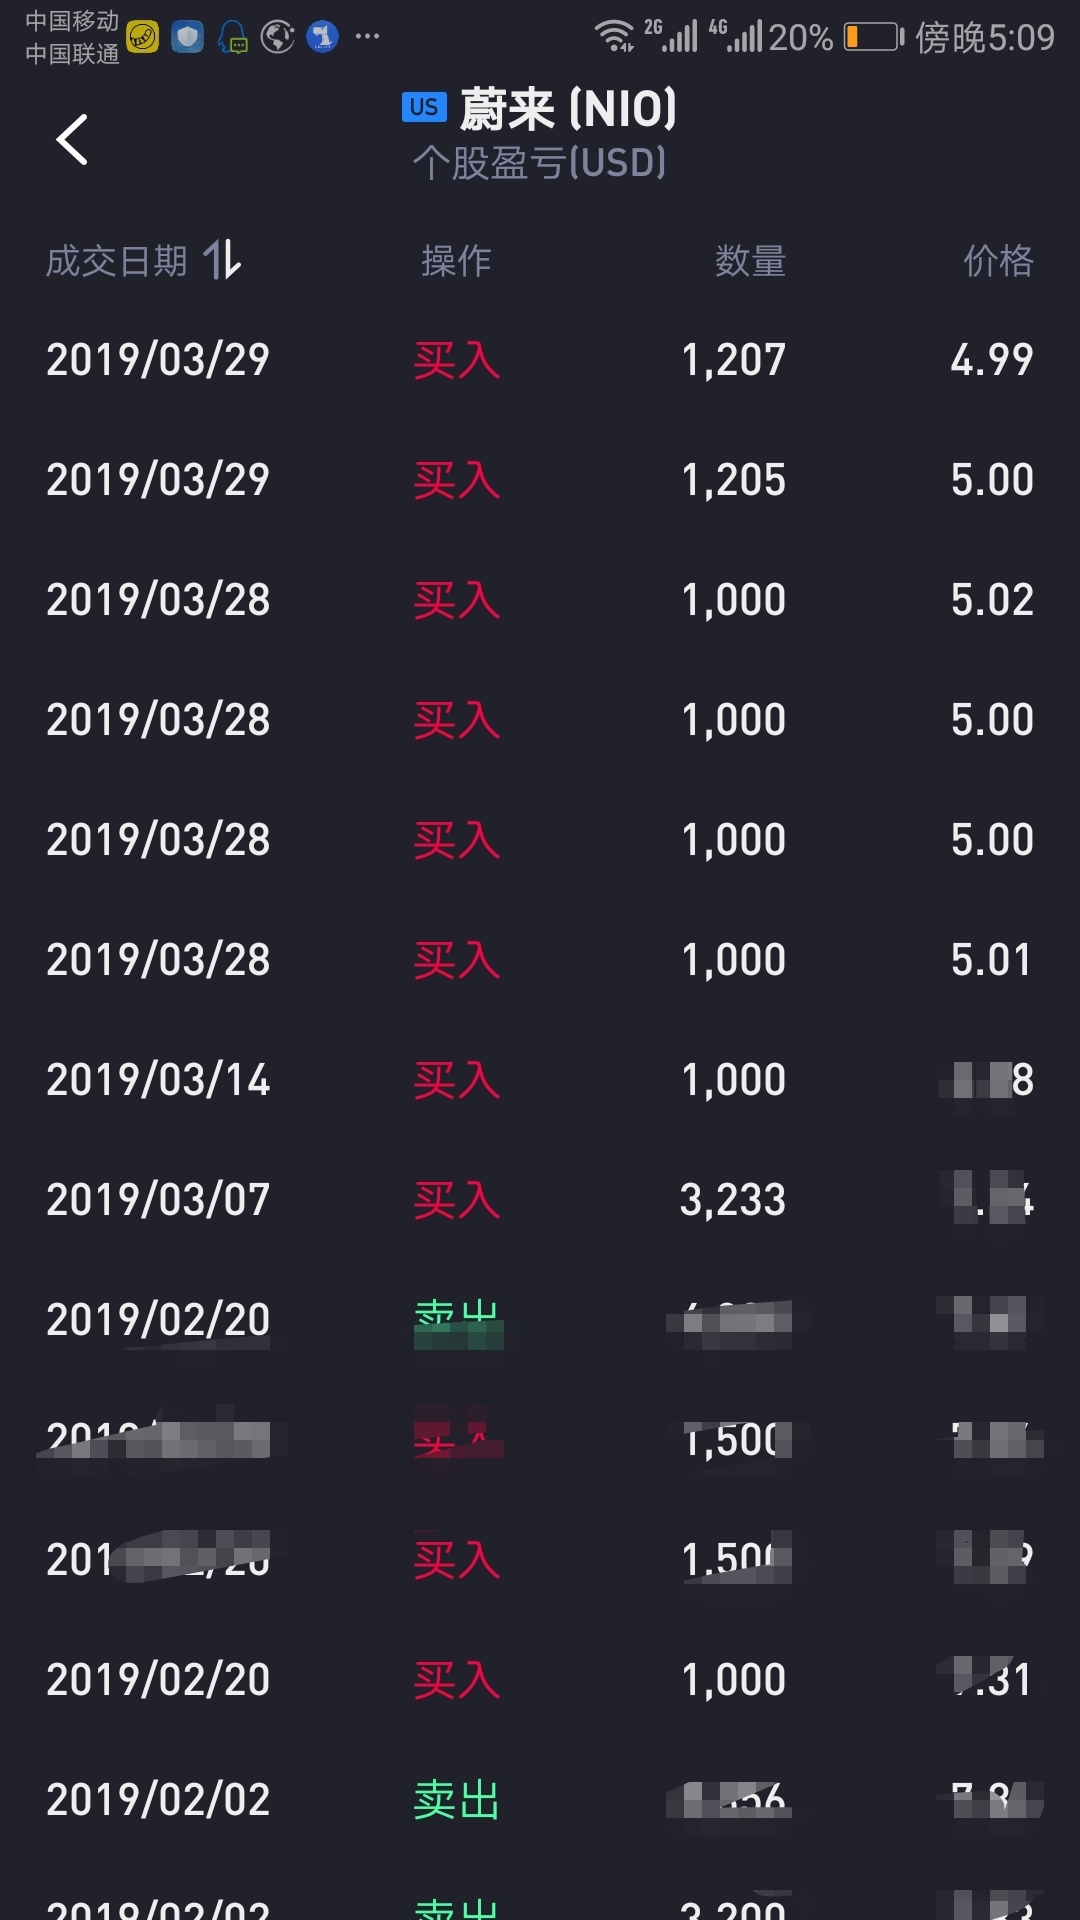Tap 卖出 on the 2019/02/02 row
1080x1920 pixels.
tap(456, 1800)
